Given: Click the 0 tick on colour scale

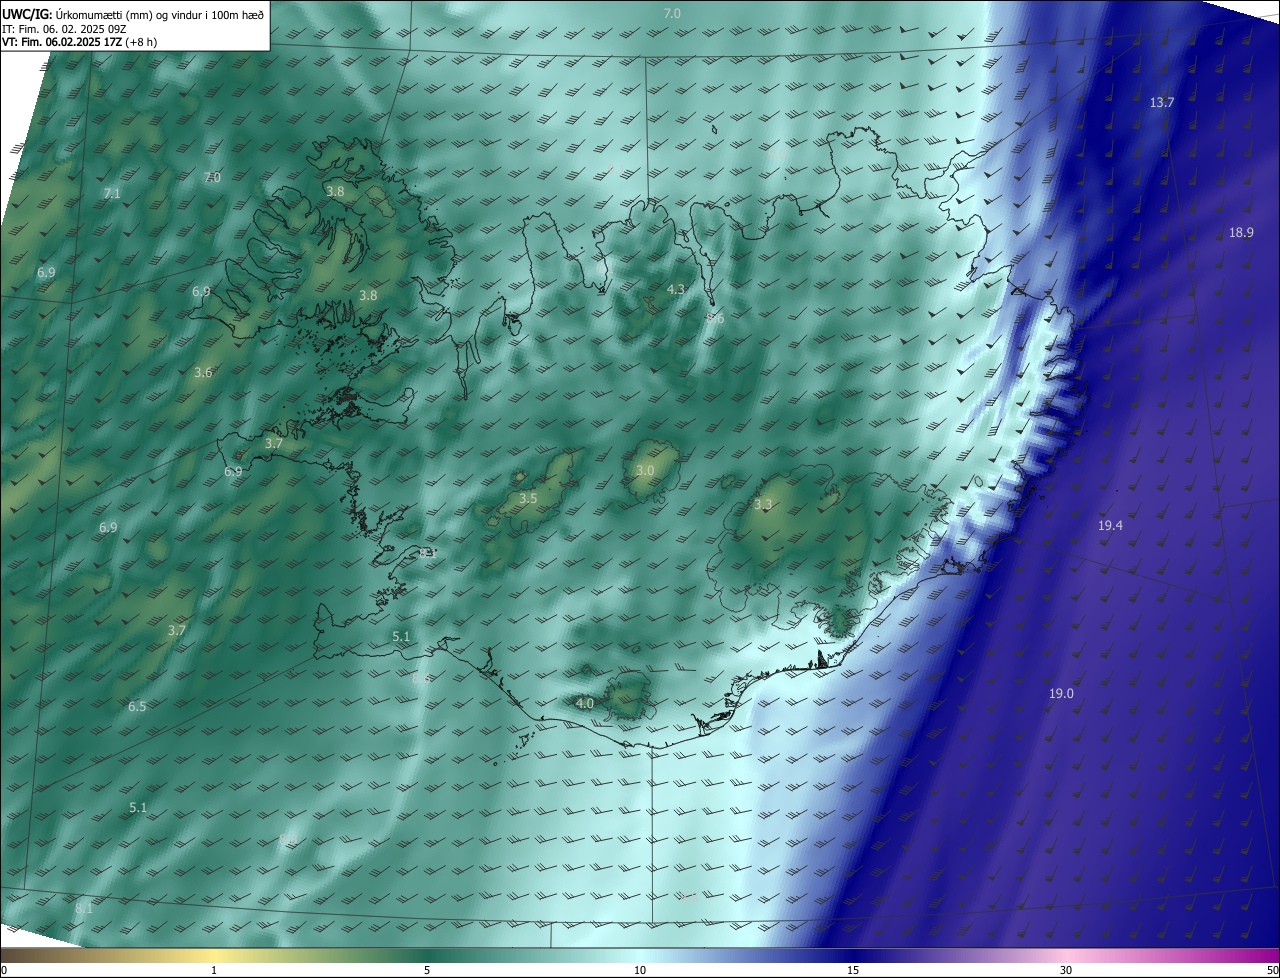Looking at the screenshot, I should (4, 970).
